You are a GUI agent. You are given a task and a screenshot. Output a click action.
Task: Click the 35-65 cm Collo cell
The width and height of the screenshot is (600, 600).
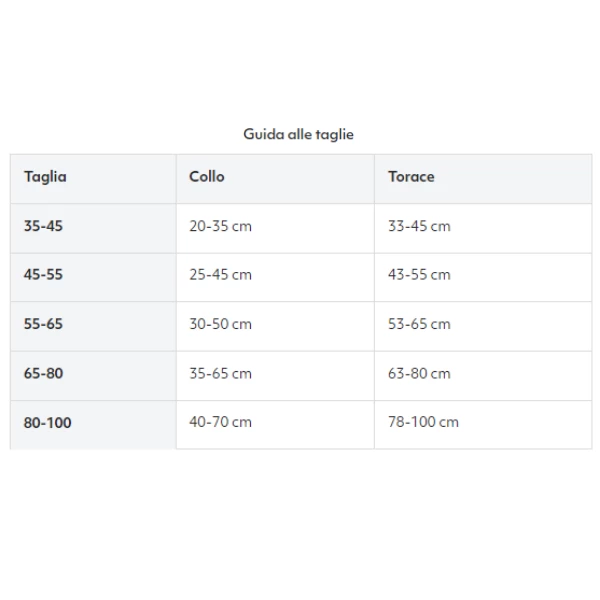(220, 374)
